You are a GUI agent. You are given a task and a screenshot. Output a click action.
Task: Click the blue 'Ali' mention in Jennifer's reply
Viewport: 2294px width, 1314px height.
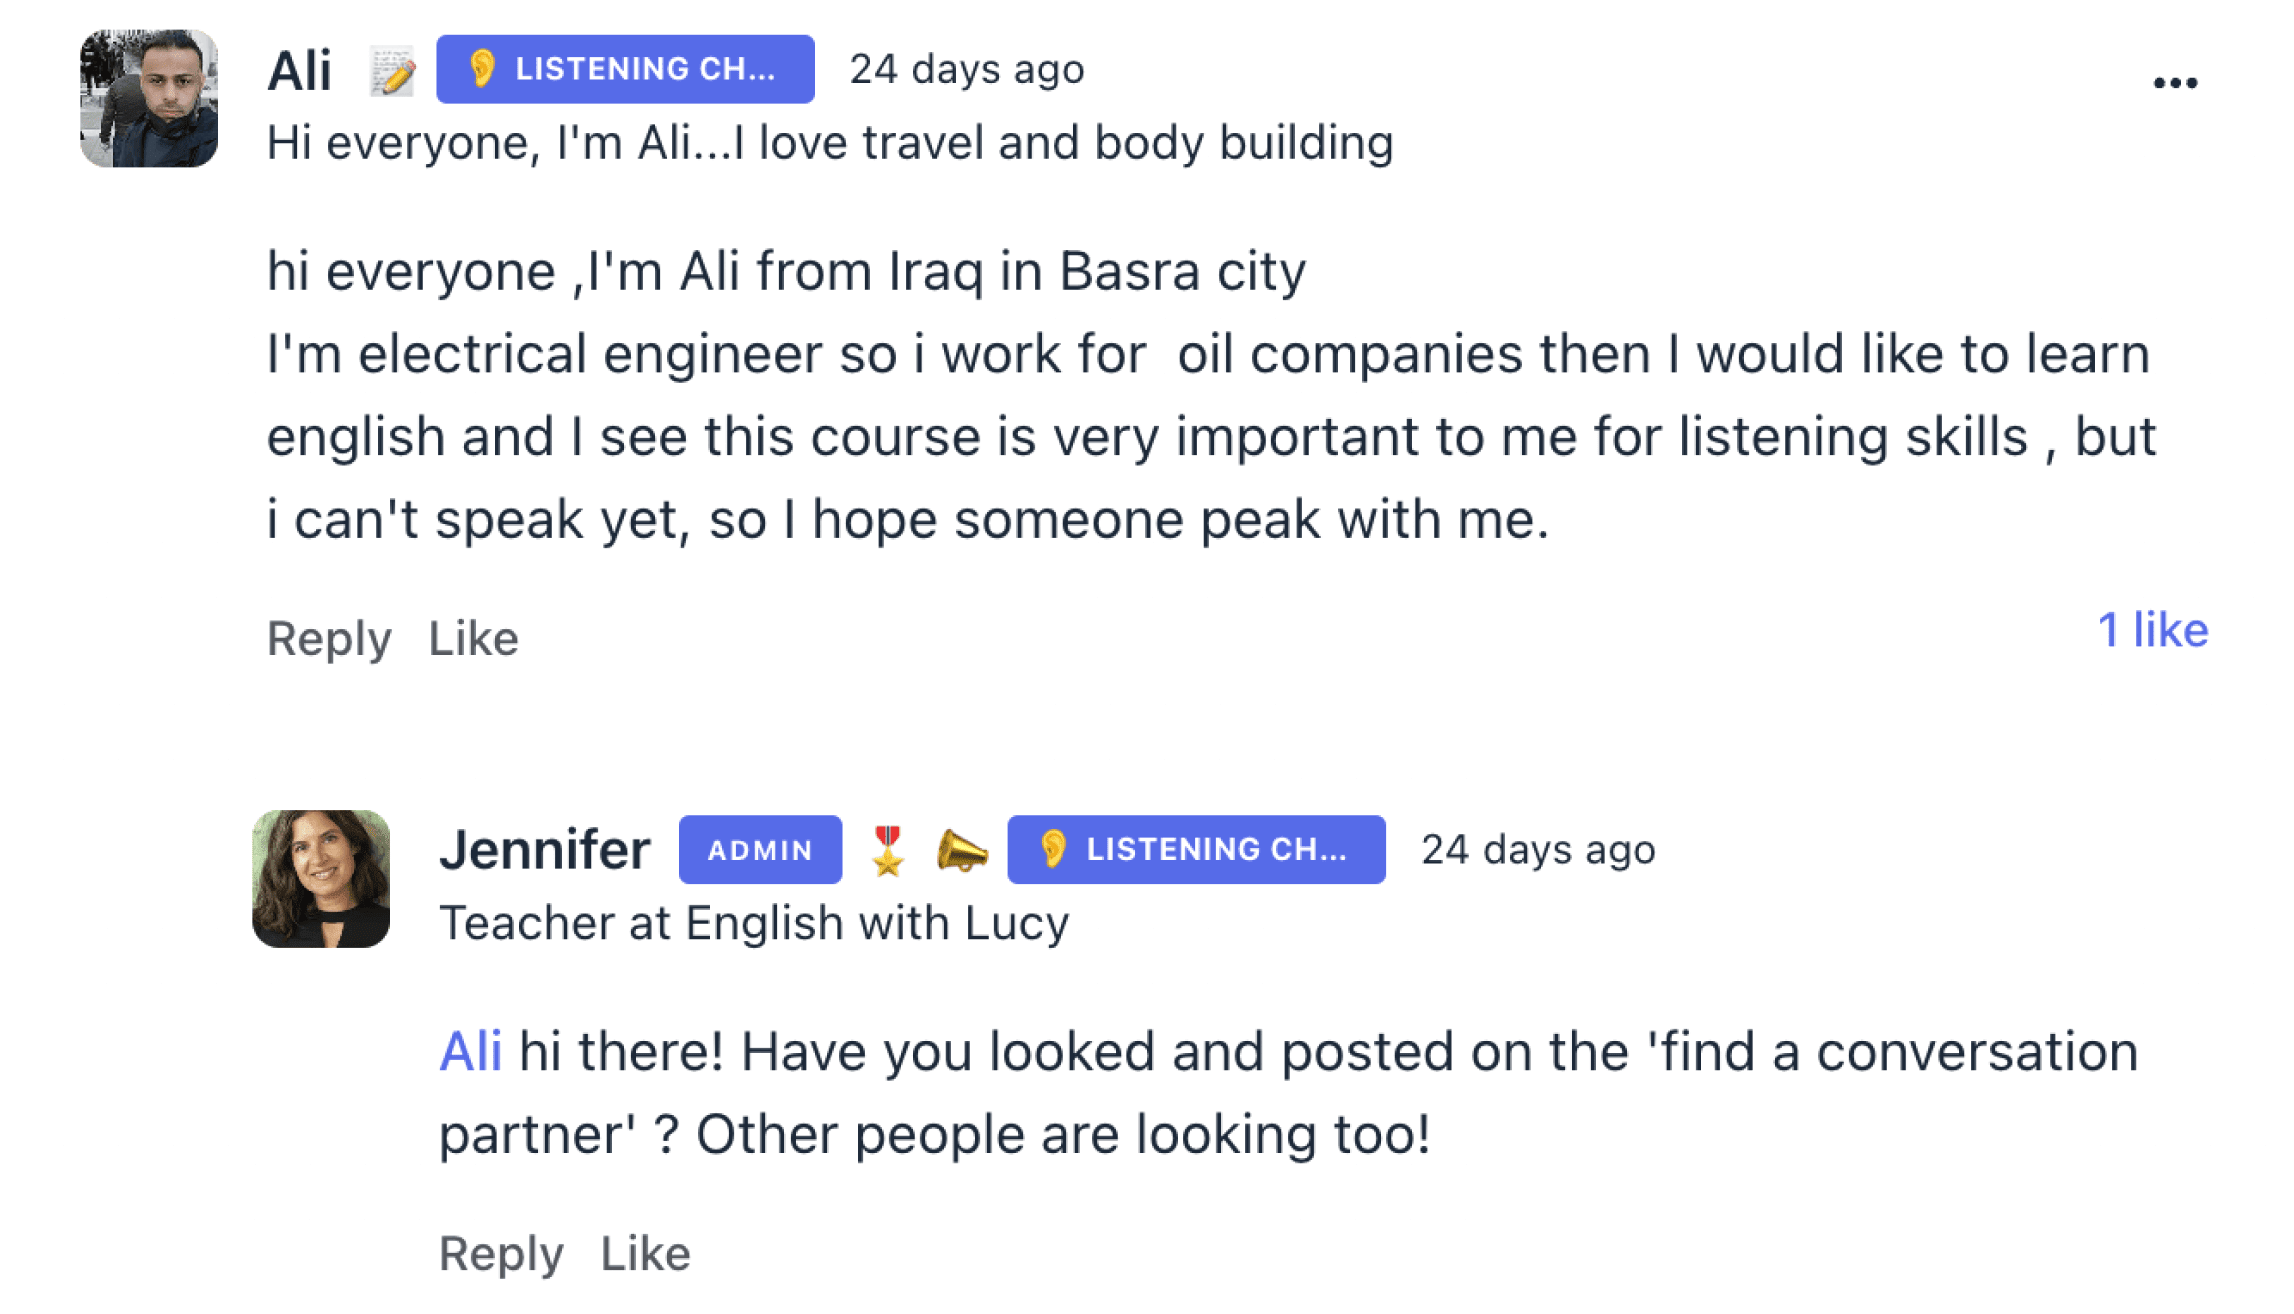click(x=470, y=1052)
